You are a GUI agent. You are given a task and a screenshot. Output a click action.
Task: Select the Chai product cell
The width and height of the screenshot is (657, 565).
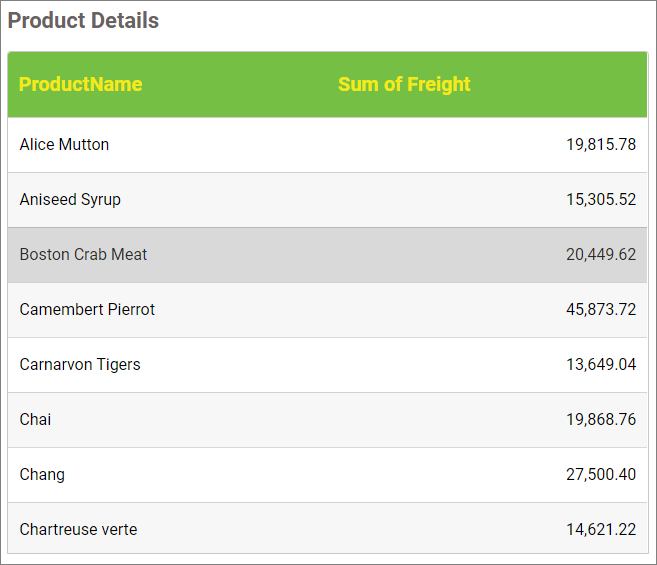click(x=36, y=420)
